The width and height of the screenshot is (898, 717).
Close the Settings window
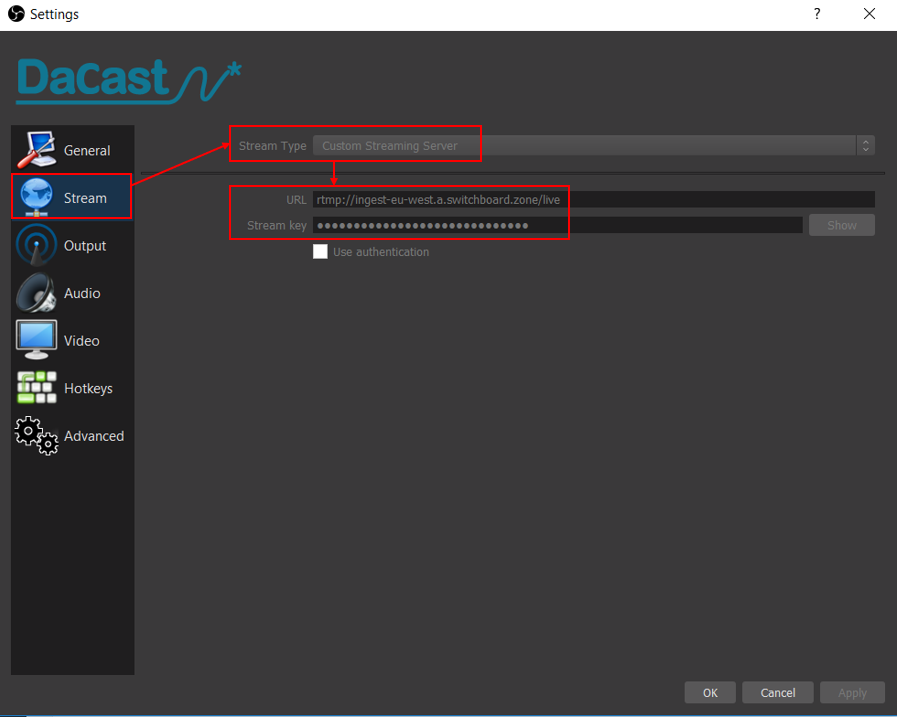[x=869, y=14]
